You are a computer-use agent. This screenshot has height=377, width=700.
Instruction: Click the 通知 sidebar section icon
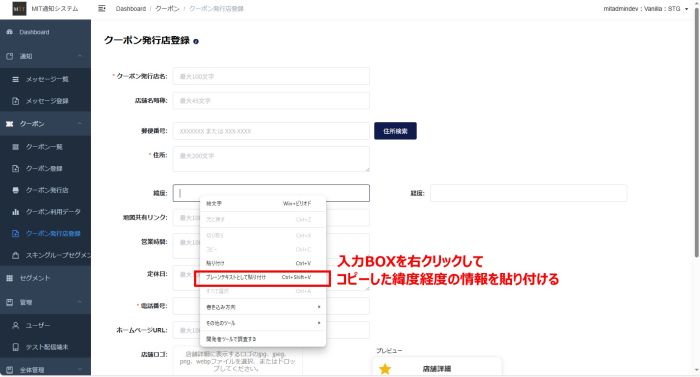[x=9, y=56]
